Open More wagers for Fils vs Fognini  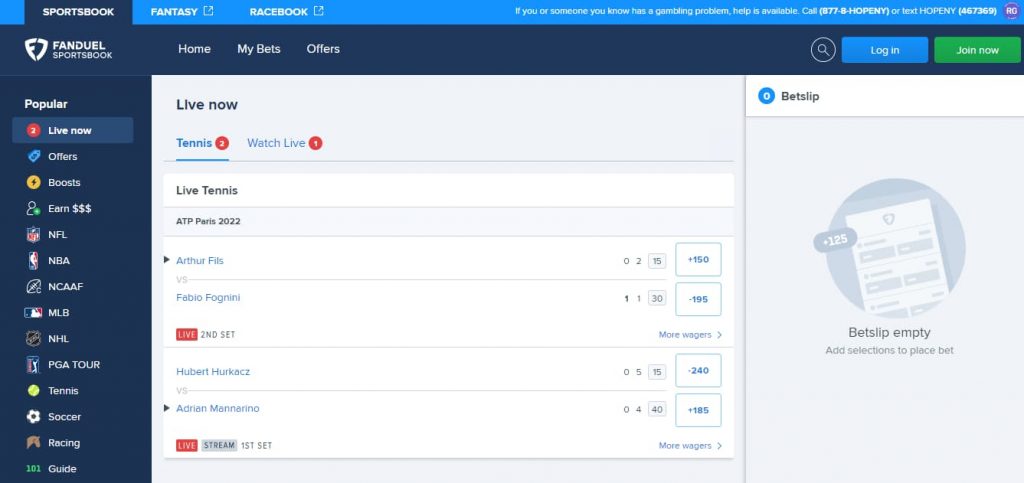(x=690, y=335)
